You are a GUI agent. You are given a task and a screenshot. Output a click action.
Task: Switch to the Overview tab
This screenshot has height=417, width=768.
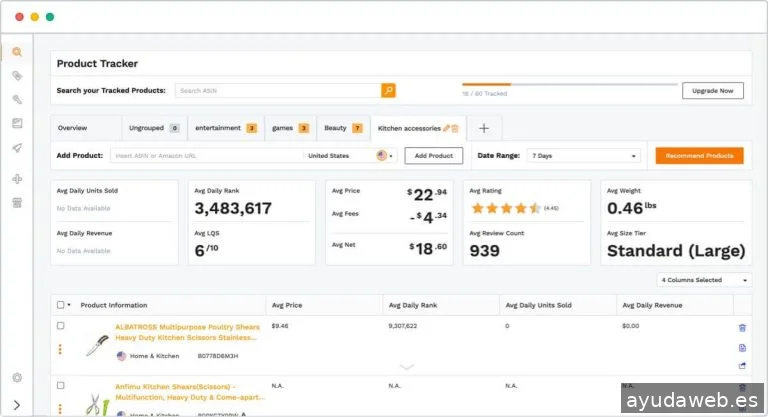pos(73,128)
